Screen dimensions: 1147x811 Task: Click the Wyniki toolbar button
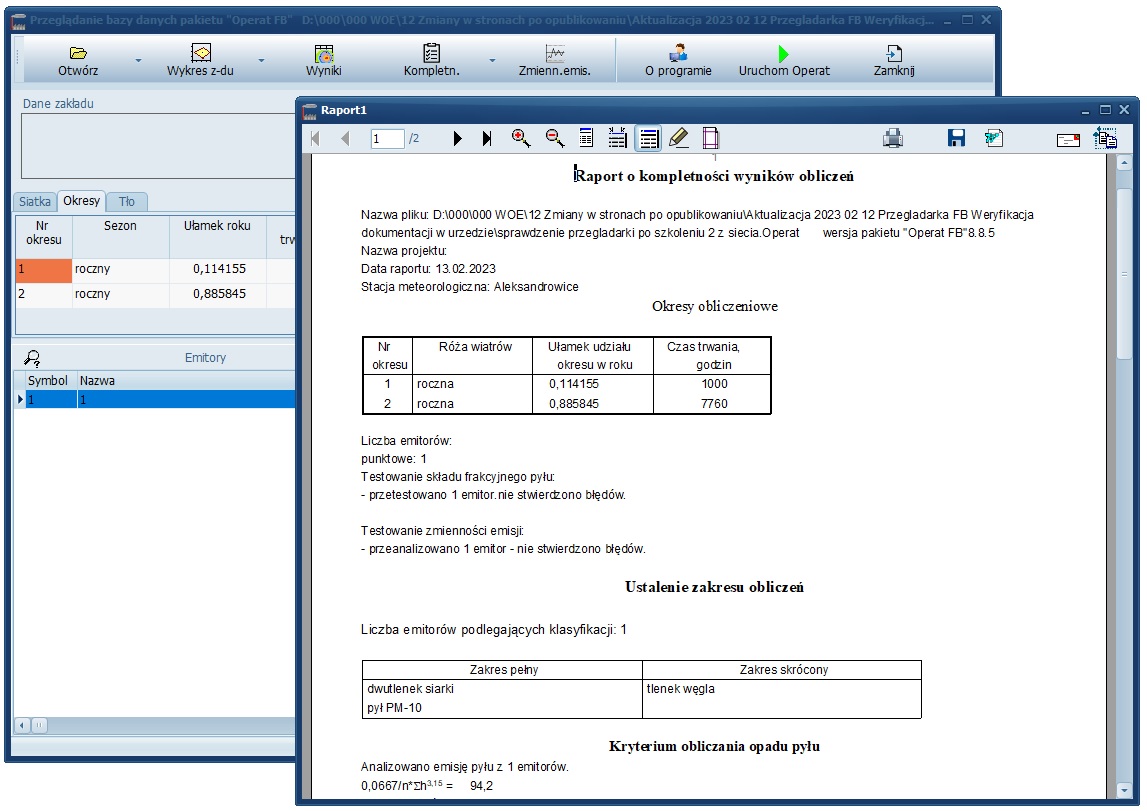(323, 61)
